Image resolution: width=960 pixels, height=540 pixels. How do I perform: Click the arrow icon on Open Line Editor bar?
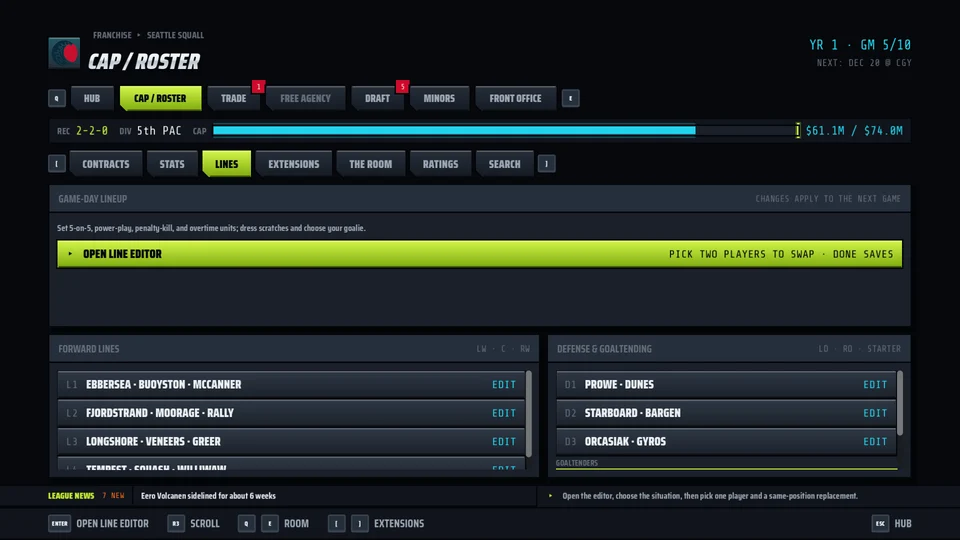70,253
